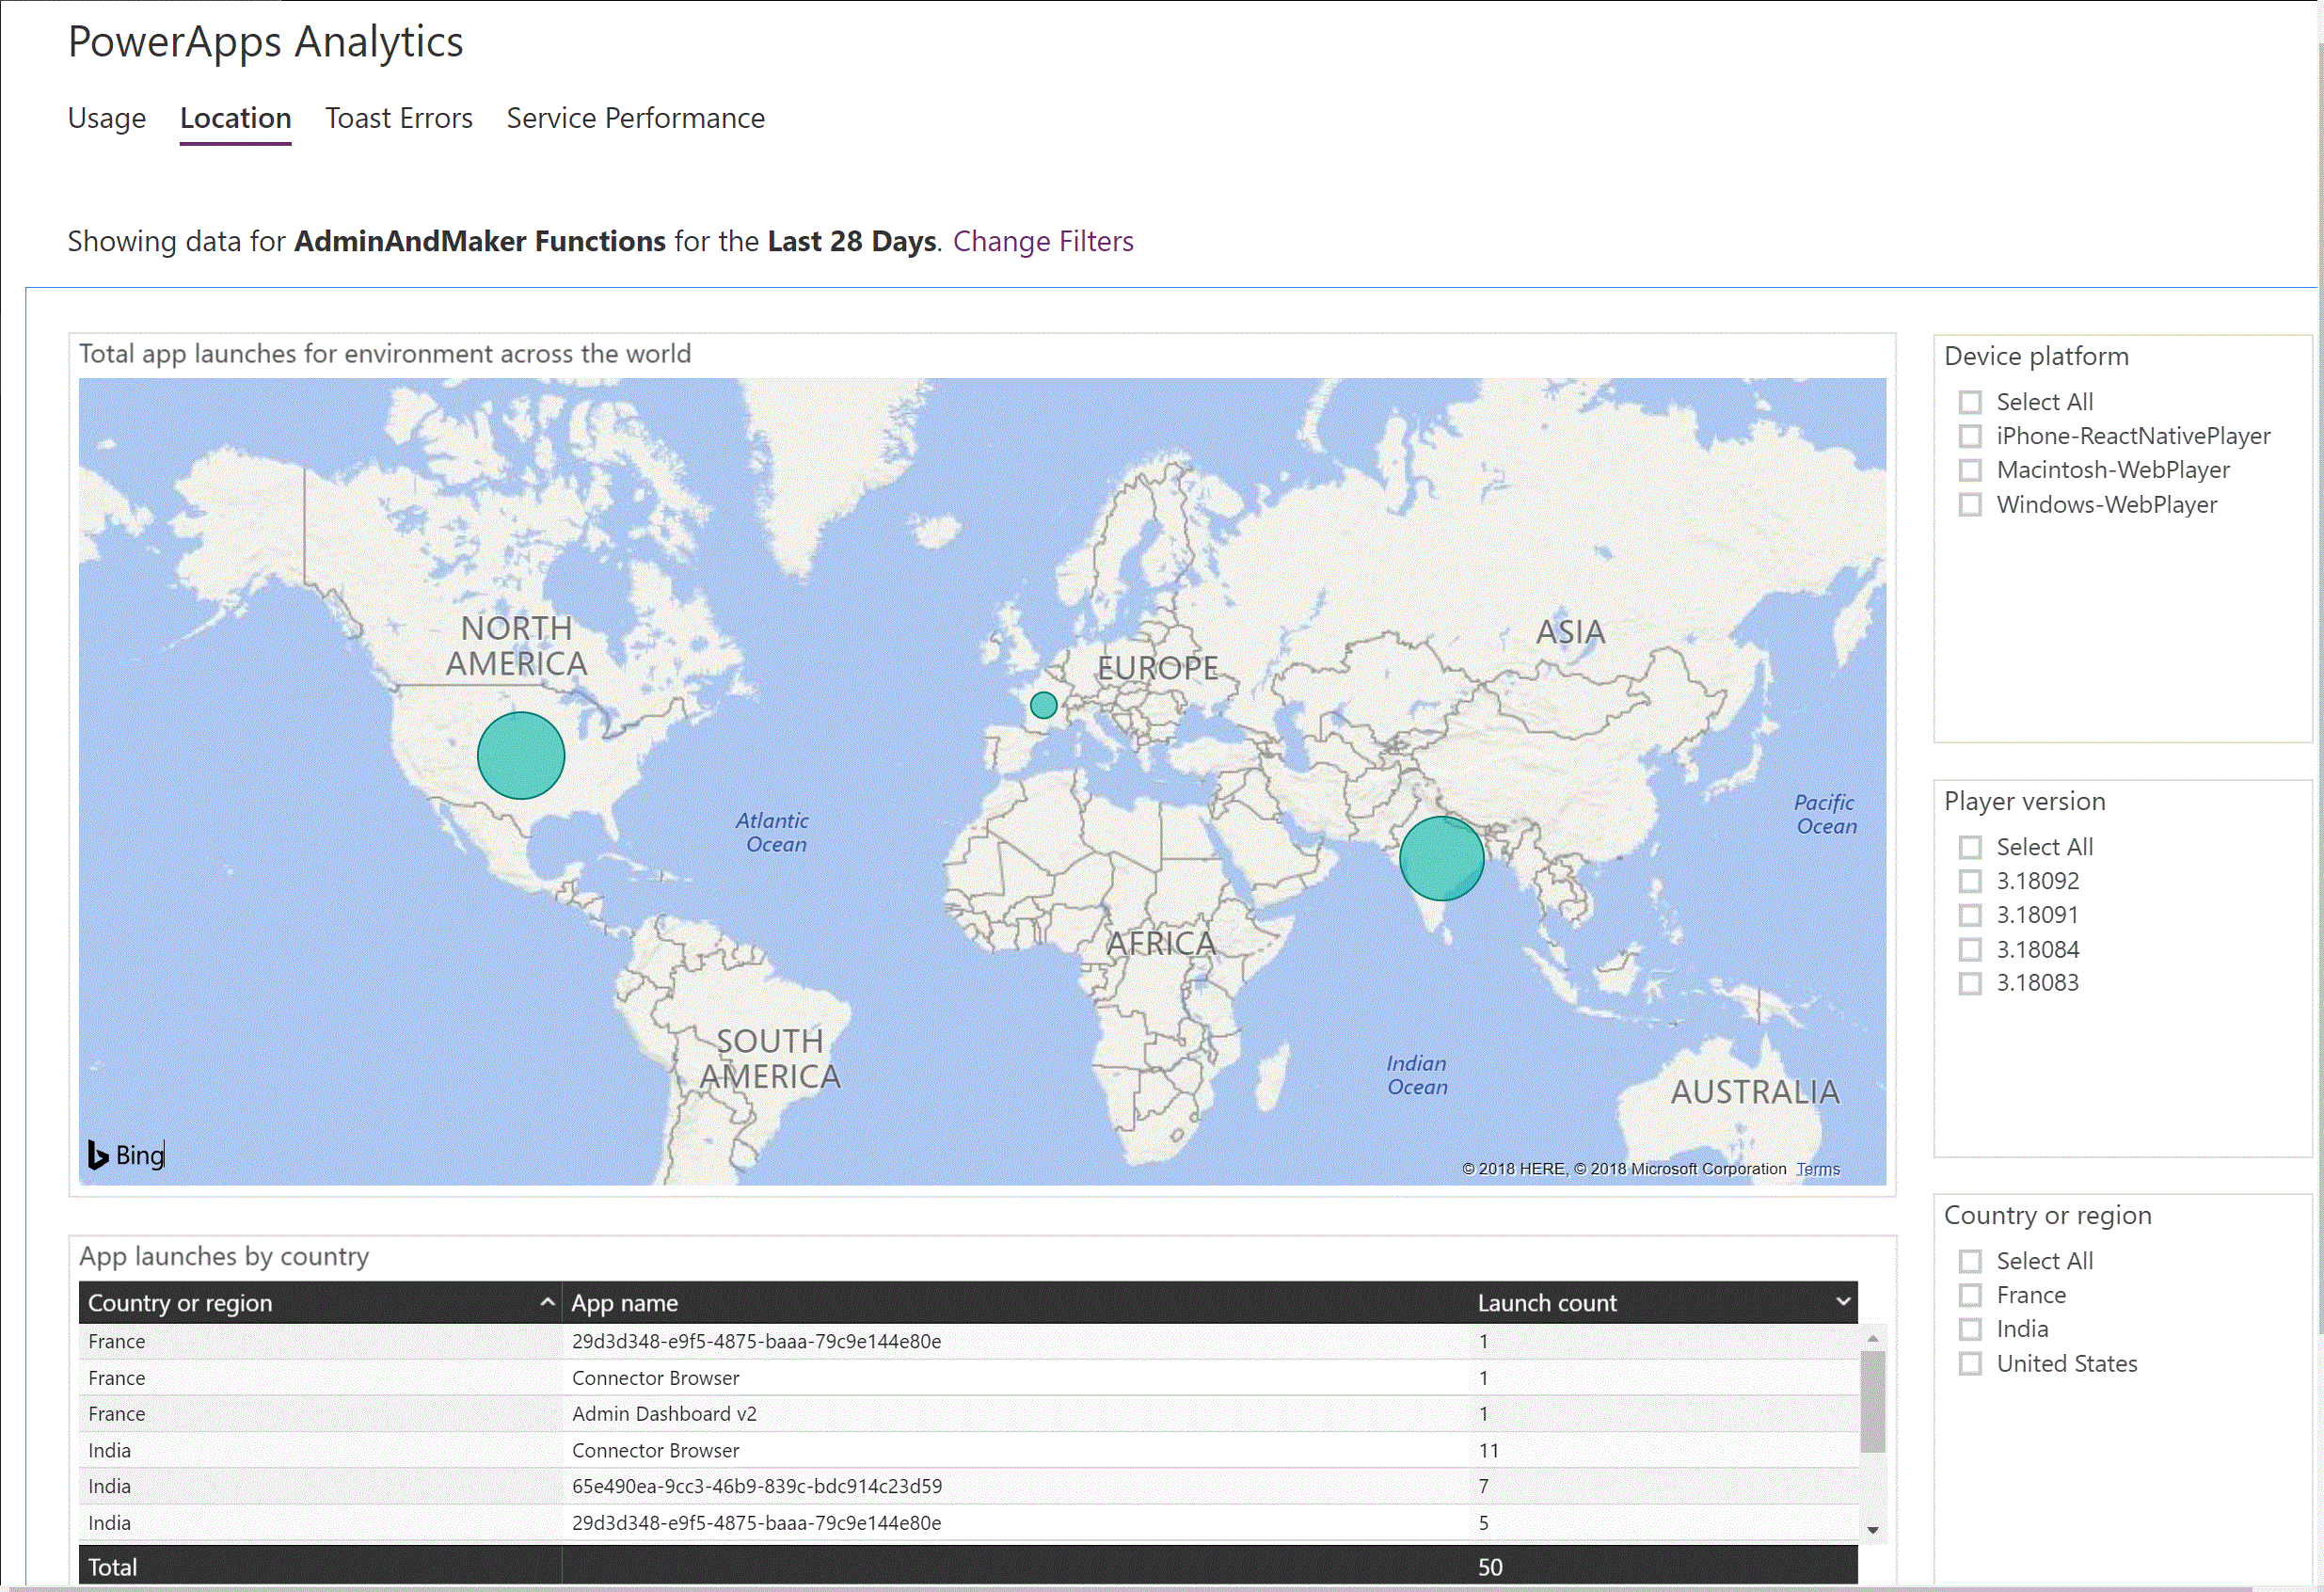Click the United States map bubble
Viewport: 2324px width, 1592px height.
pos(520,755)
